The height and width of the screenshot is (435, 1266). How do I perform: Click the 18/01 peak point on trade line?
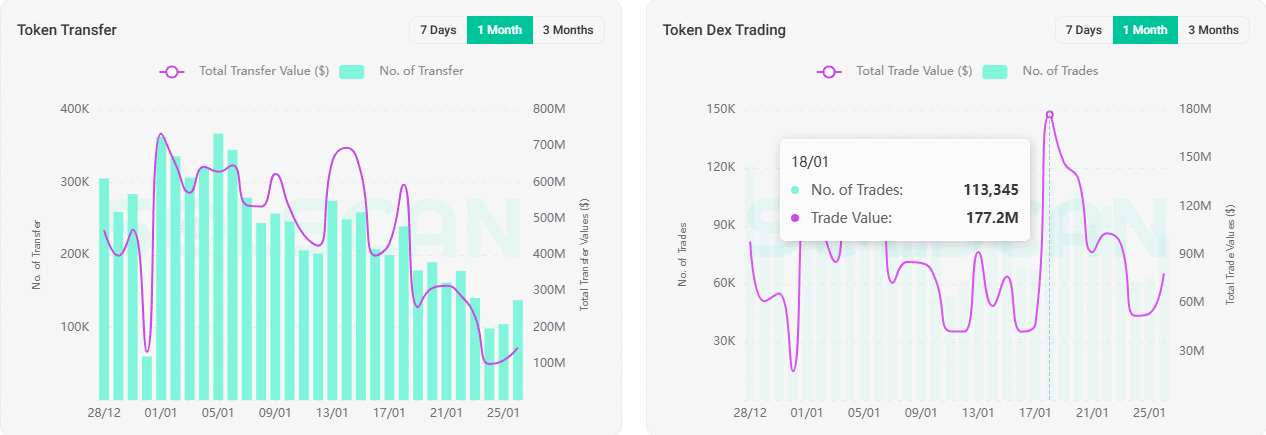[x=1050, y=115]
